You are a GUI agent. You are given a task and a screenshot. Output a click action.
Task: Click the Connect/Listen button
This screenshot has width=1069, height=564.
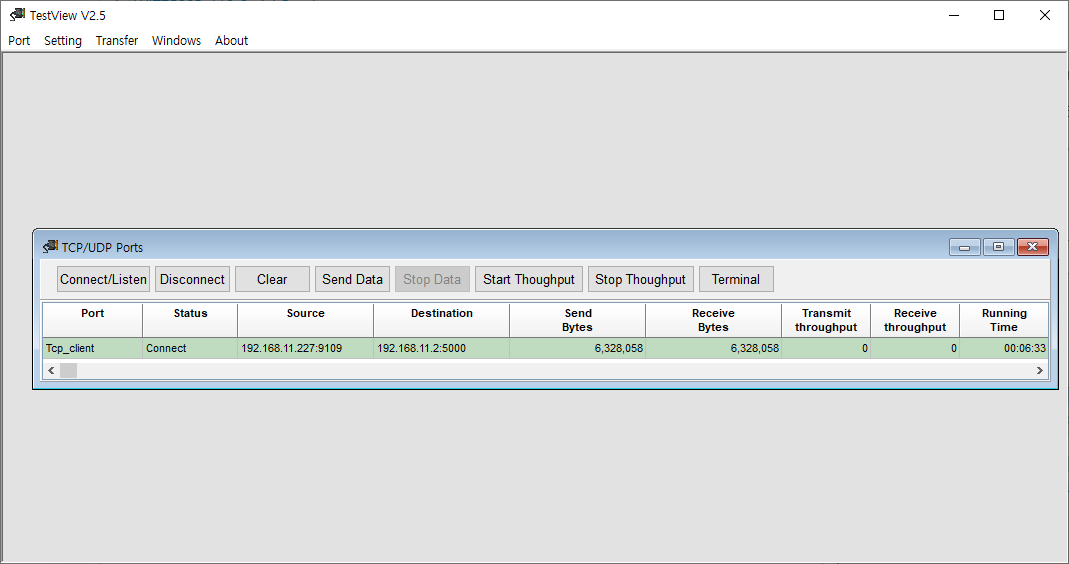pos(104,279)
